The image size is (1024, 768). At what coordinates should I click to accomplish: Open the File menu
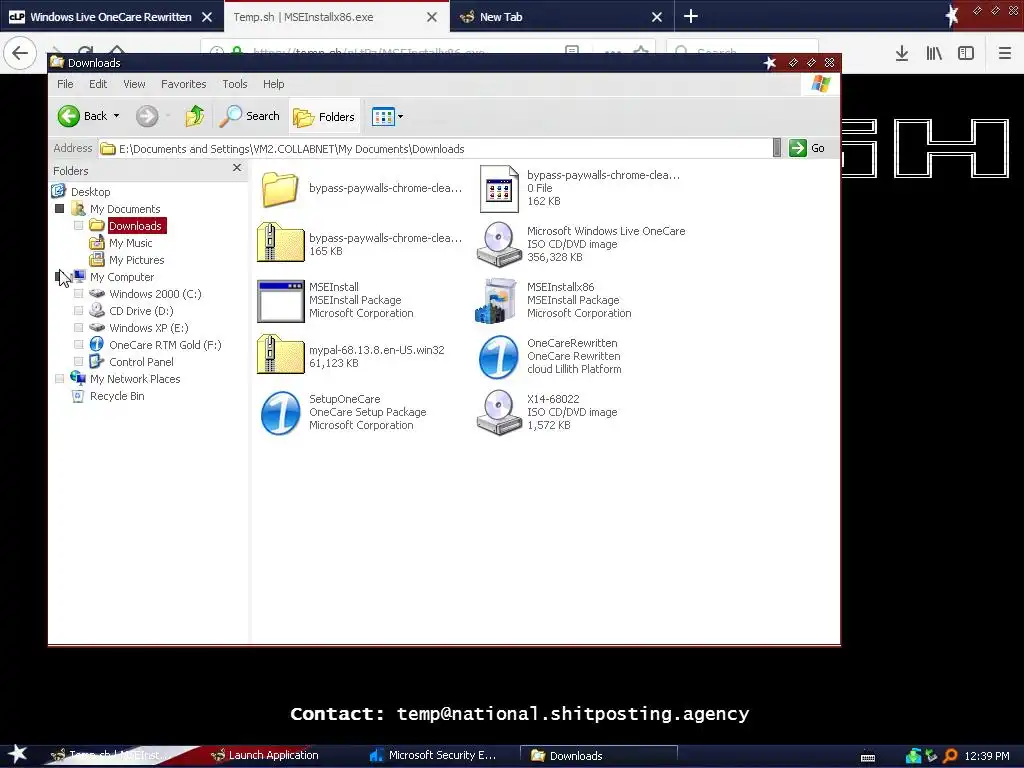click(65, 84)
